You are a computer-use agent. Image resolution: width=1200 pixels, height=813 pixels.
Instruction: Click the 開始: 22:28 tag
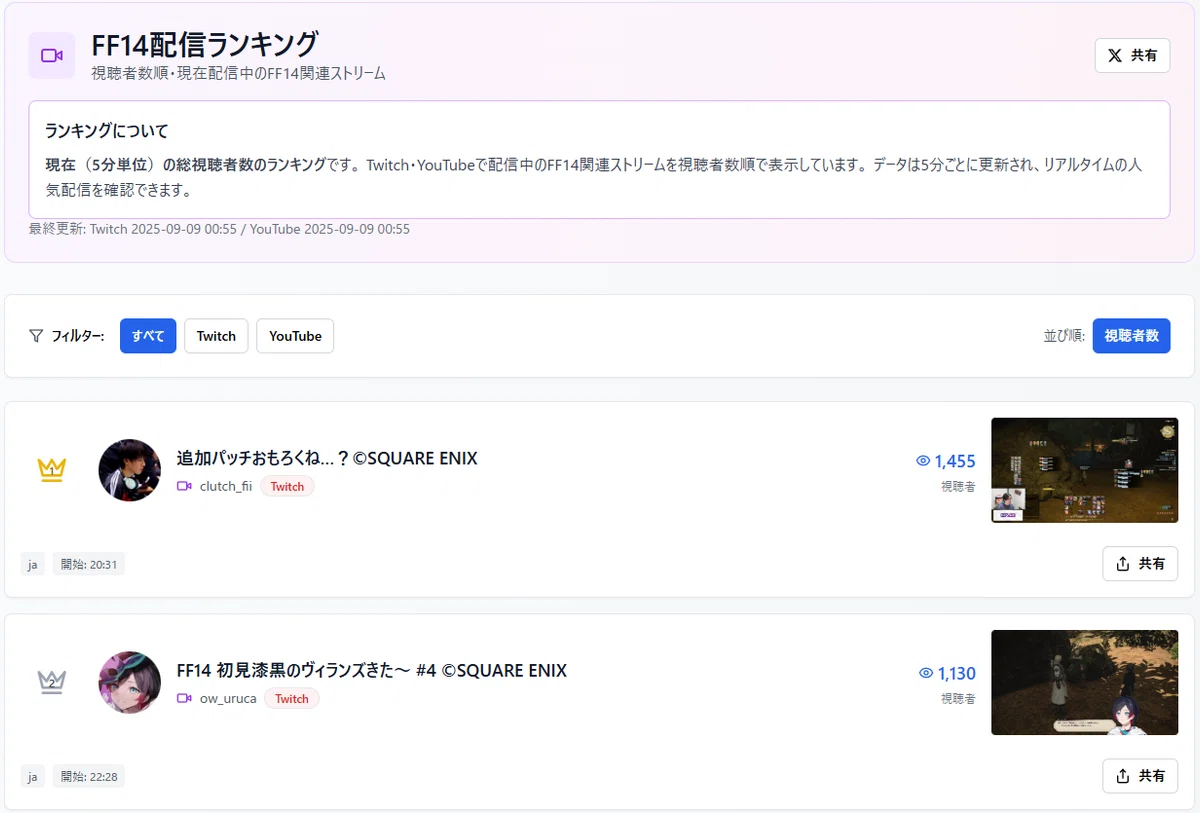[x=89, y=776]
